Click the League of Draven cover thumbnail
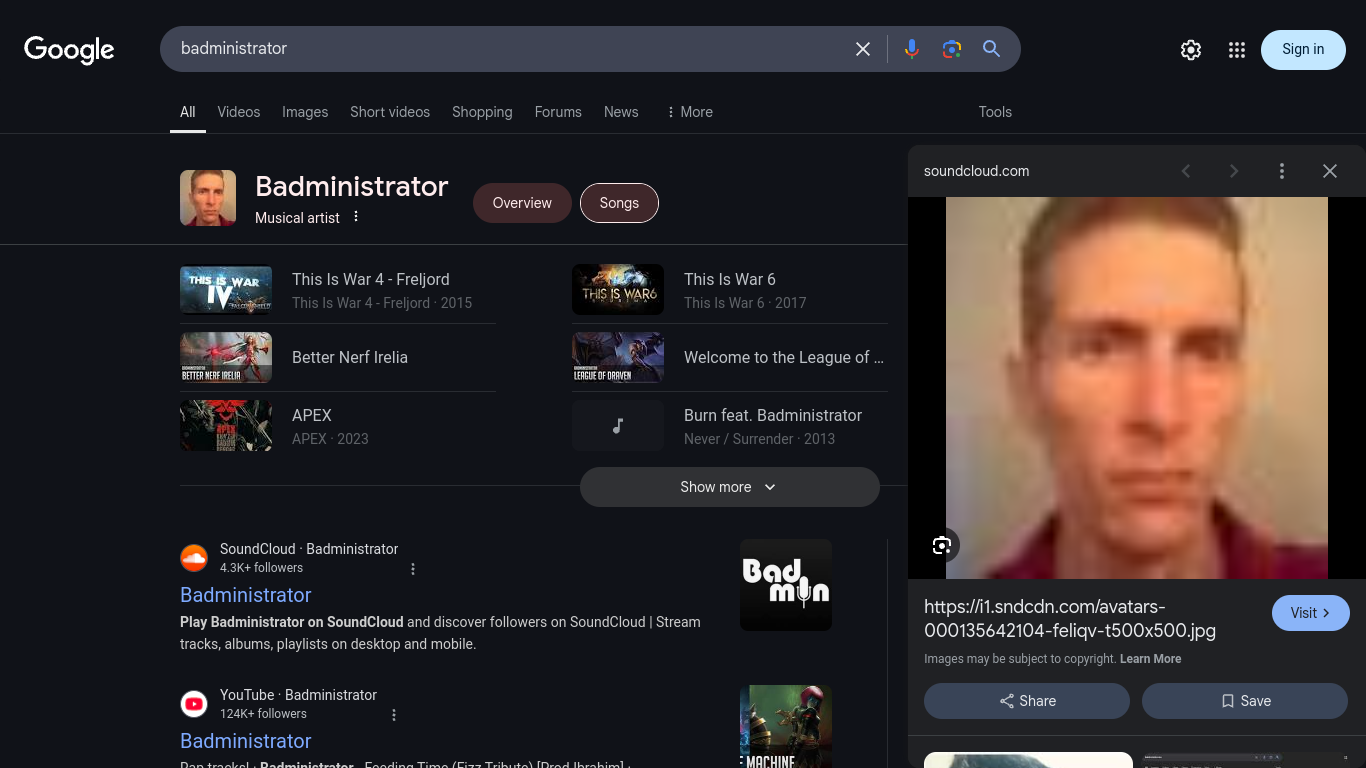The width and height of the screenshot is (1366, 768). [618, 357]
